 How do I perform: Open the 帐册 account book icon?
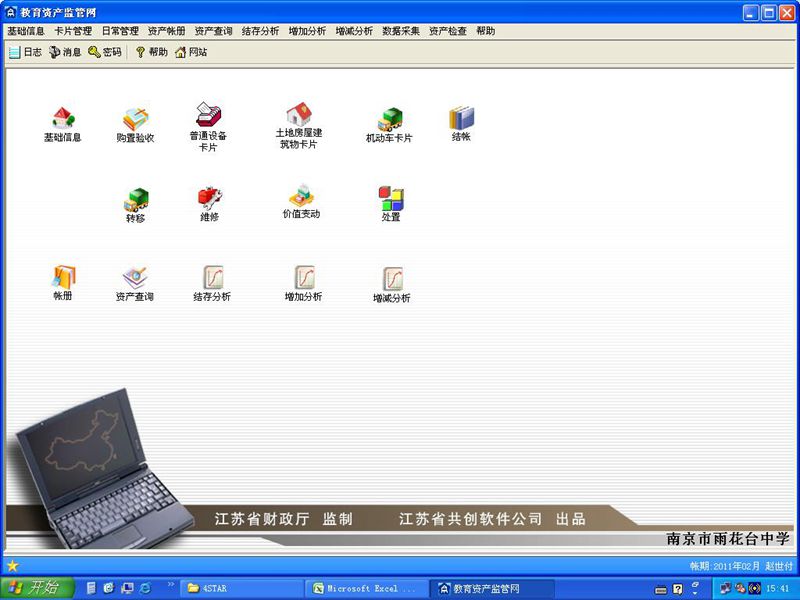(63, 277)
